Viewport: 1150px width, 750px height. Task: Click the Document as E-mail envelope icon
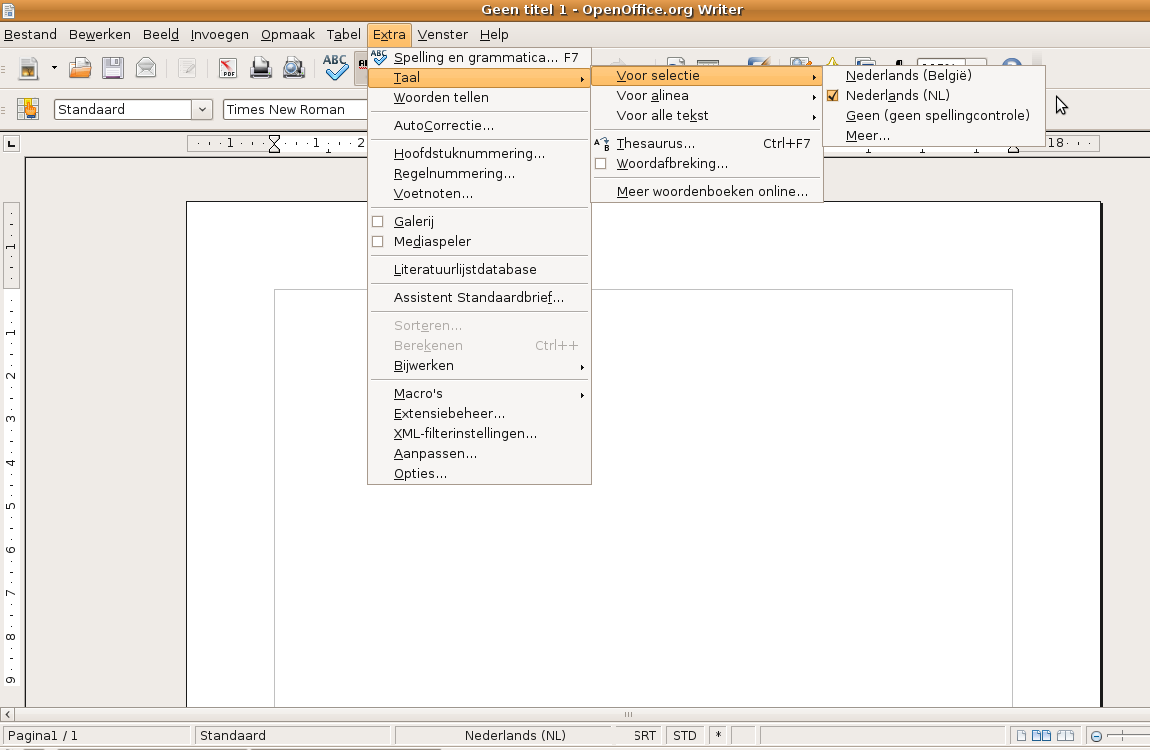[x=146, y=68]
